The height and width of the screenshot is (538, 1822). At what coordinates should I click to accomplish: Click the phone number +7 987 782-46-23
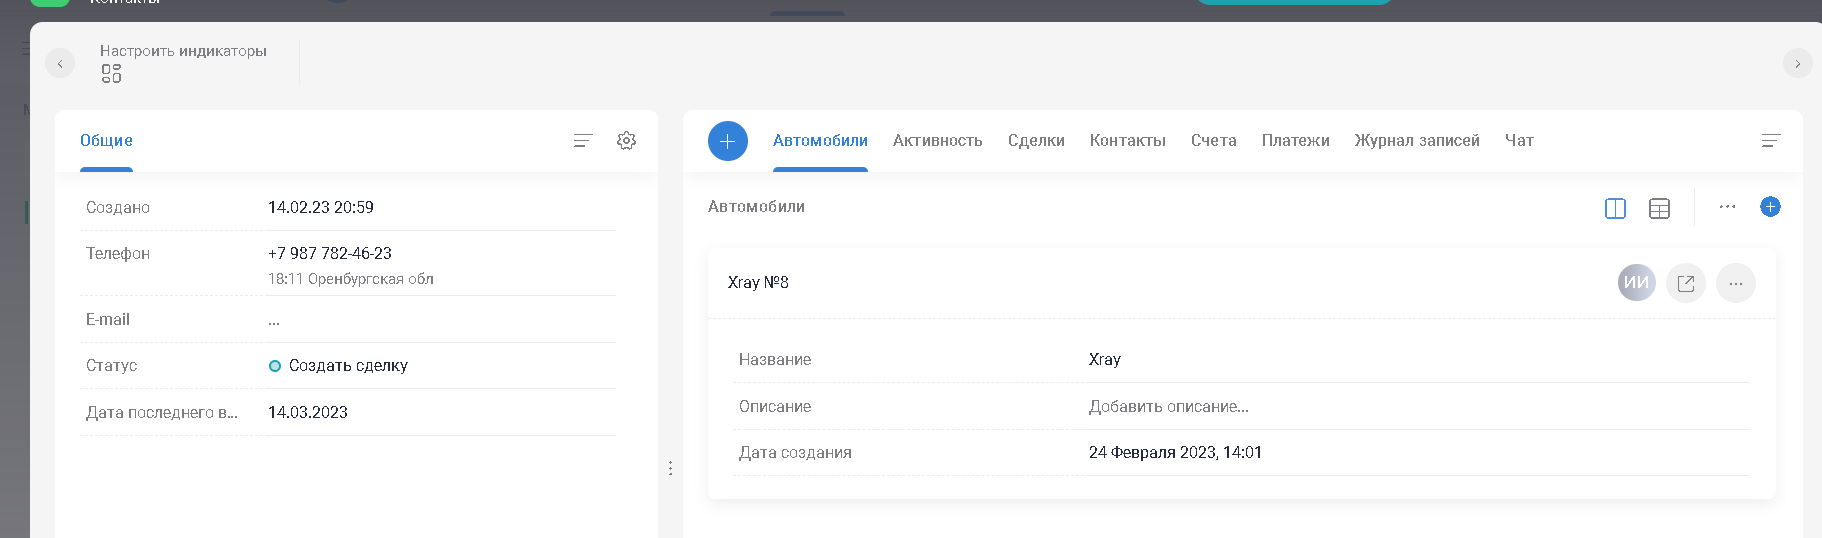pos(330,254)
